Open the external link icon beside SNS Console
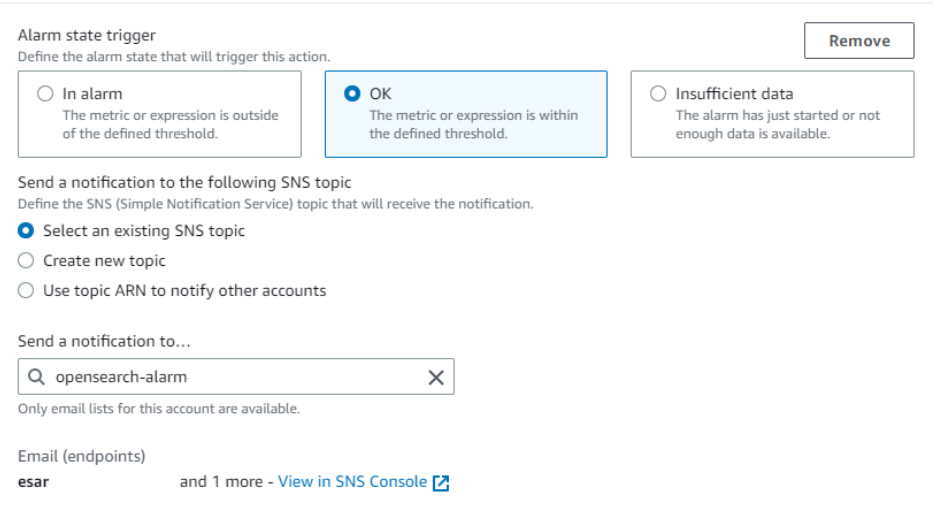This screenshot has width=940, height=506. pyautogui.click(x=441, y=483)
